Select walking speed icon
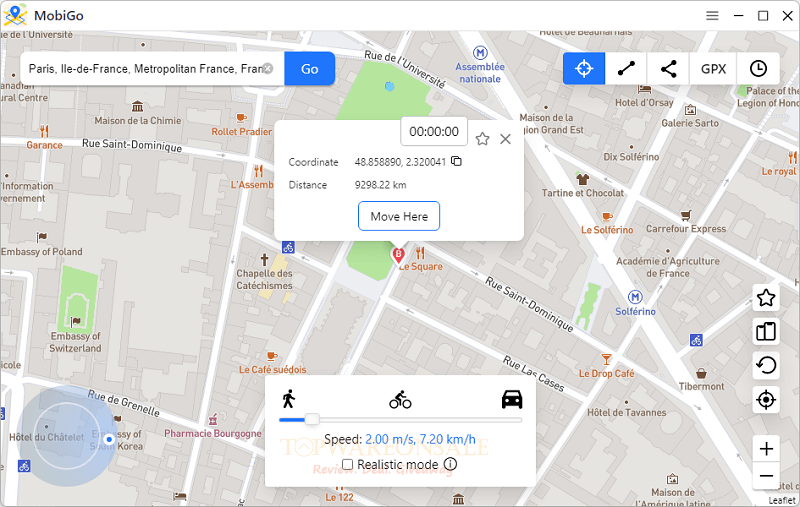 point(288,398)
